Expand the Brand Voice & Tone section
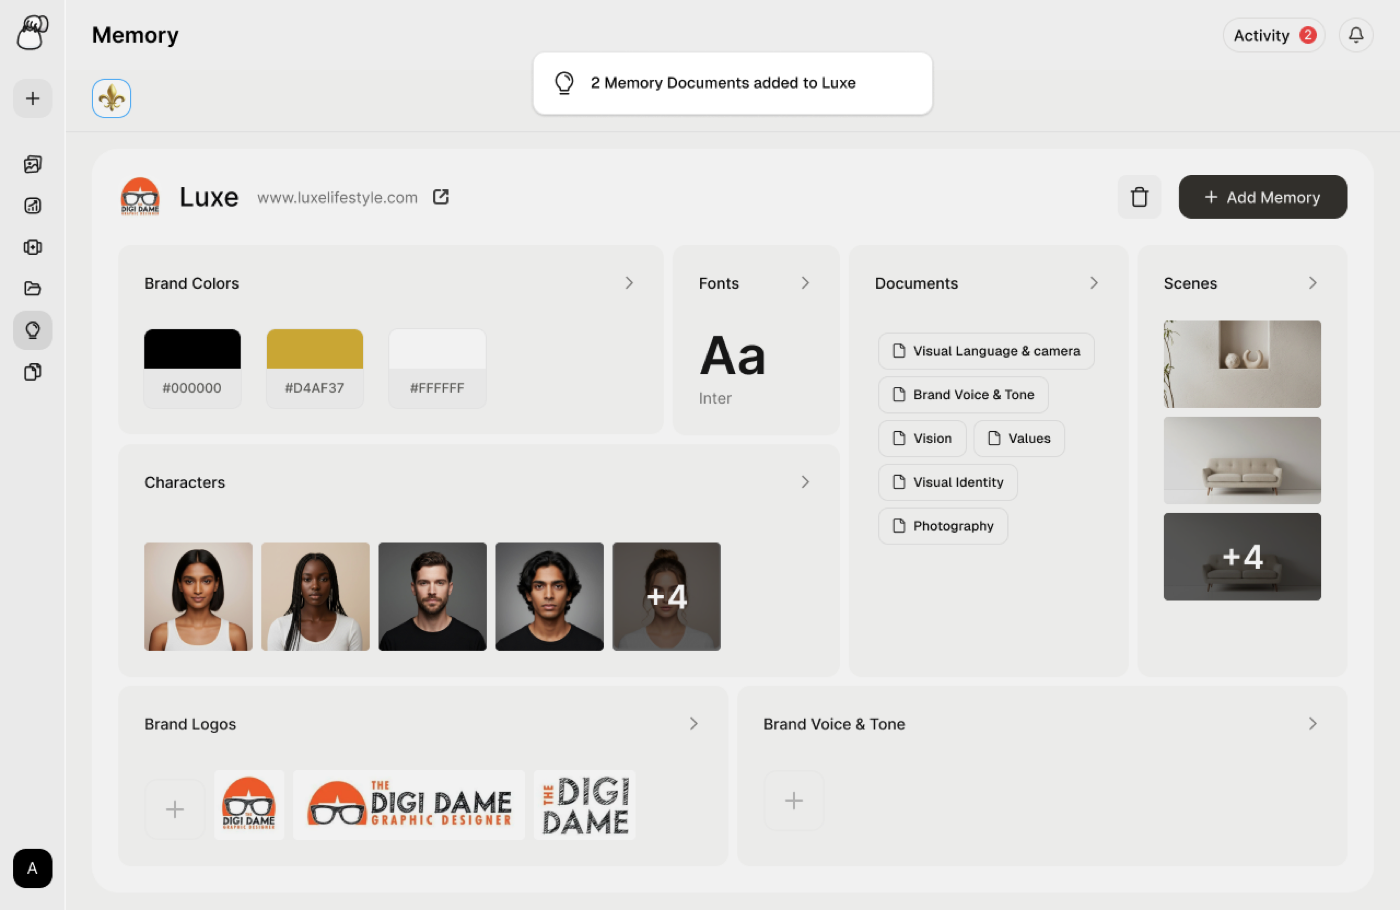The width and height of the screenshot is (1400, 910). point(1313,723)
